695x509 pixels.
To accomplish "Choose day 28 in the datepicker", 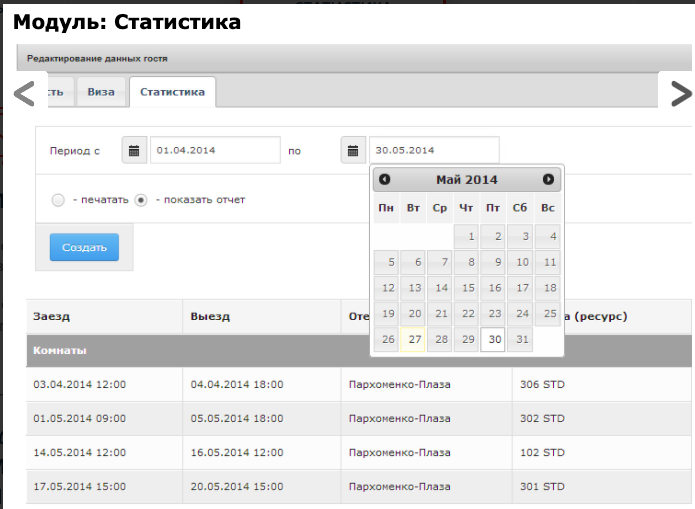I will tap(440, 339).
